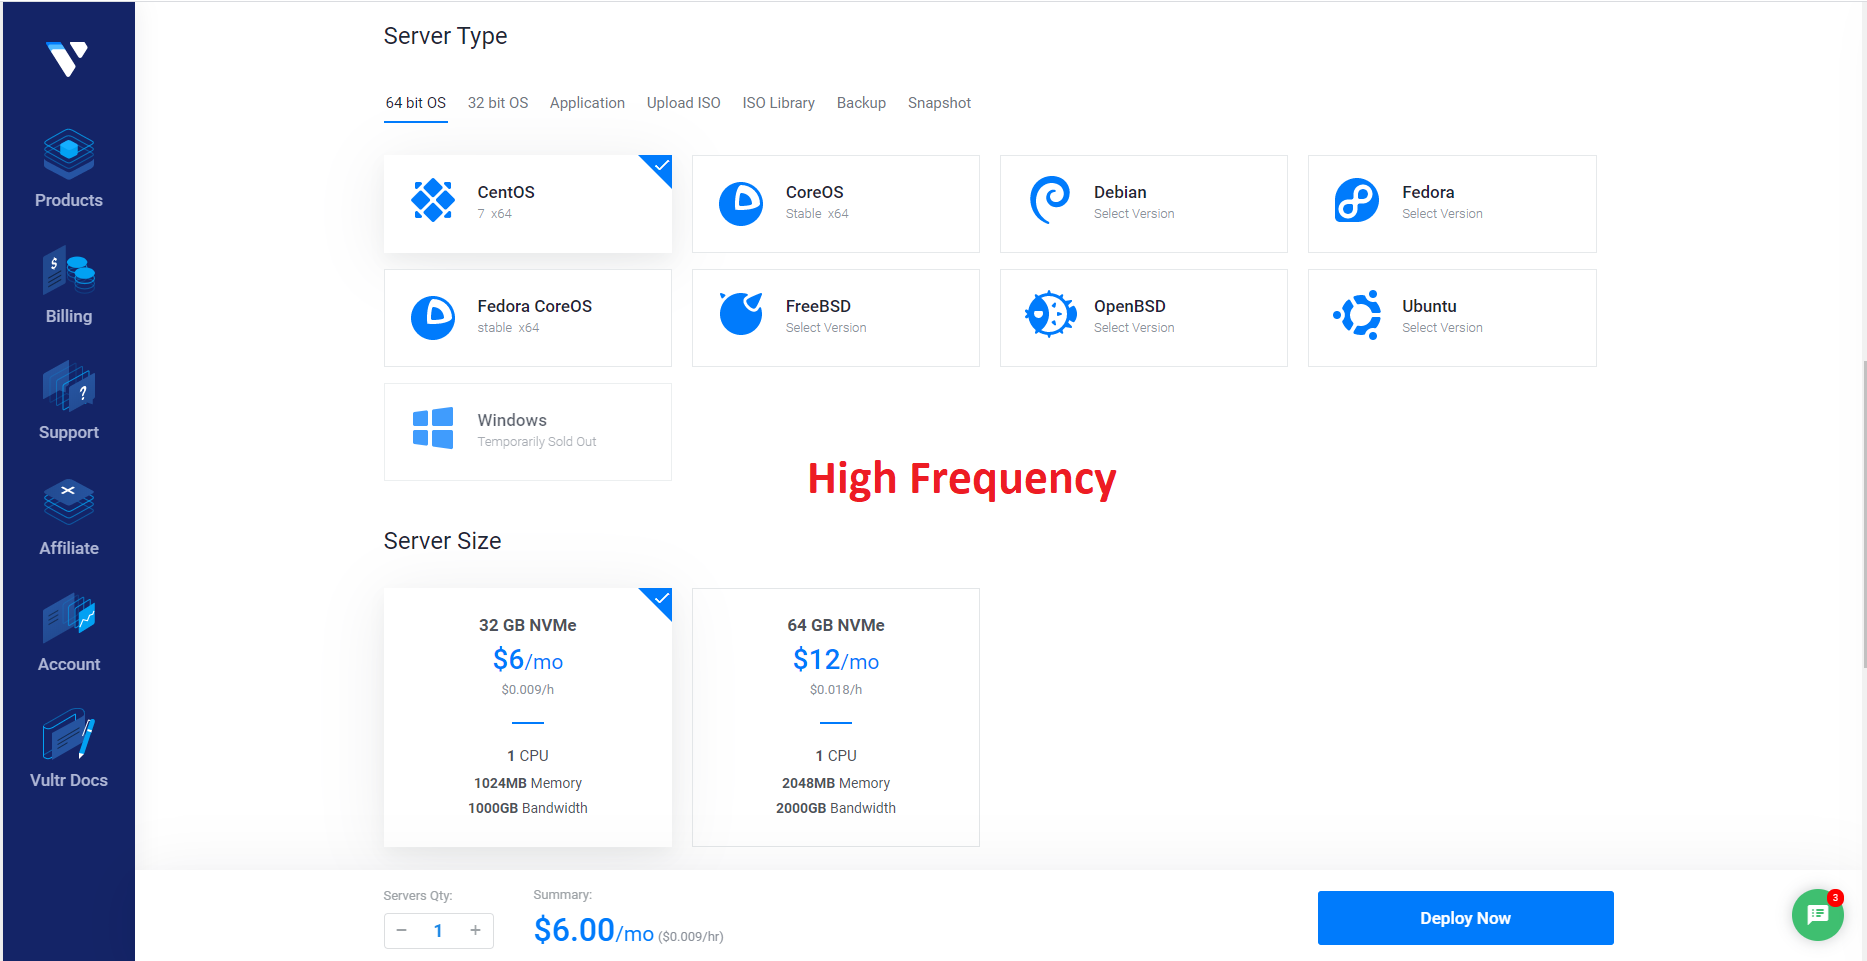Increase the servers quantity with the plus control
Image resolution: width=1867 pixels, height=961 pixels.
475,930
